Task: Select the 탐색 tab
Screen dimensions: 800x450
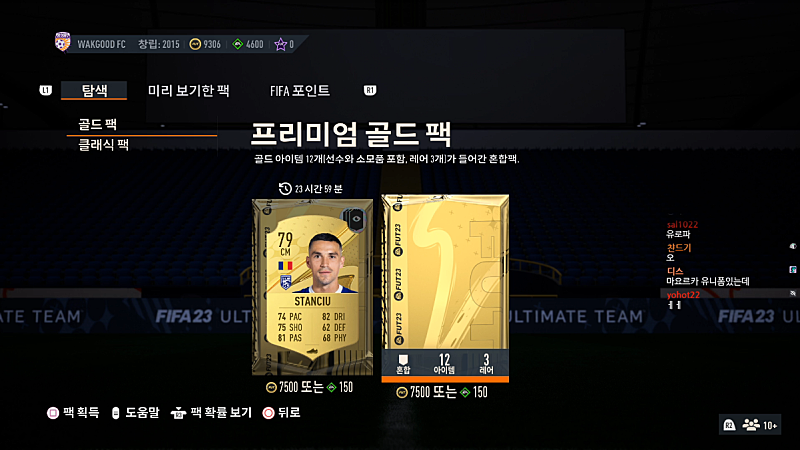Action: [94, 90]
